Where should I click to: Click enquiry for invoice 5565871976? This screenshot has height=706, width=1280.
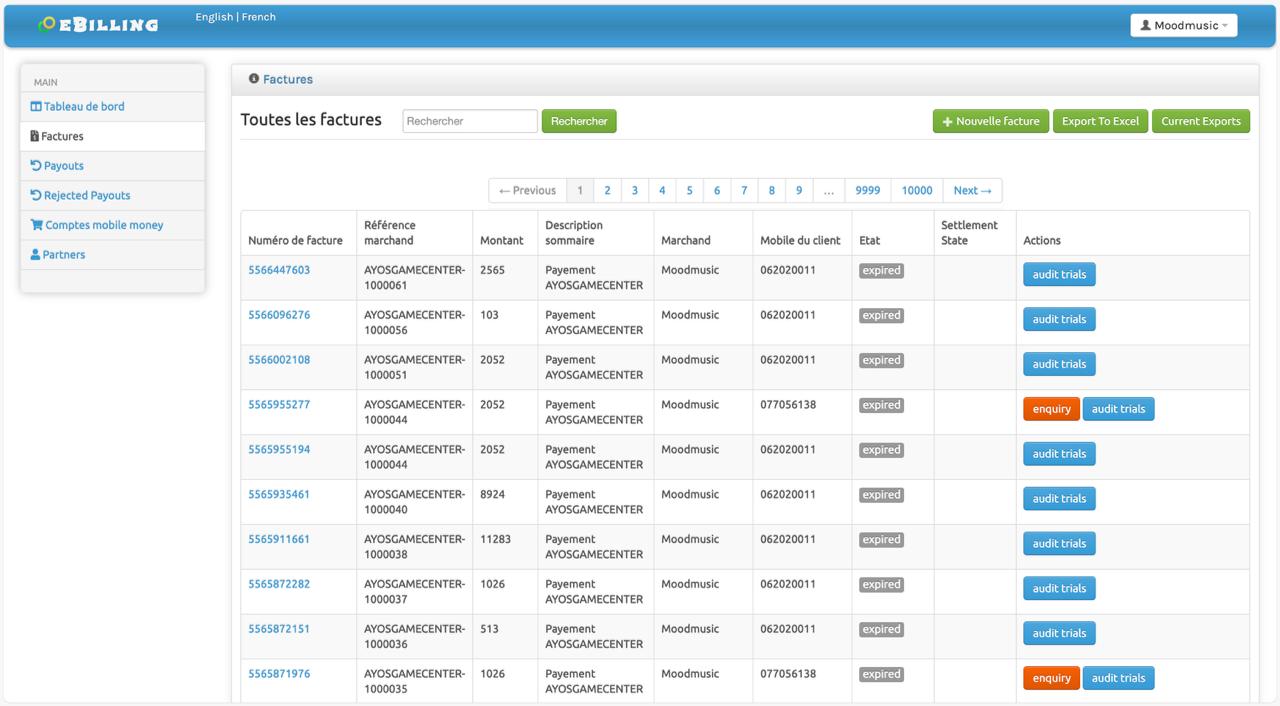coord(1051,678)
